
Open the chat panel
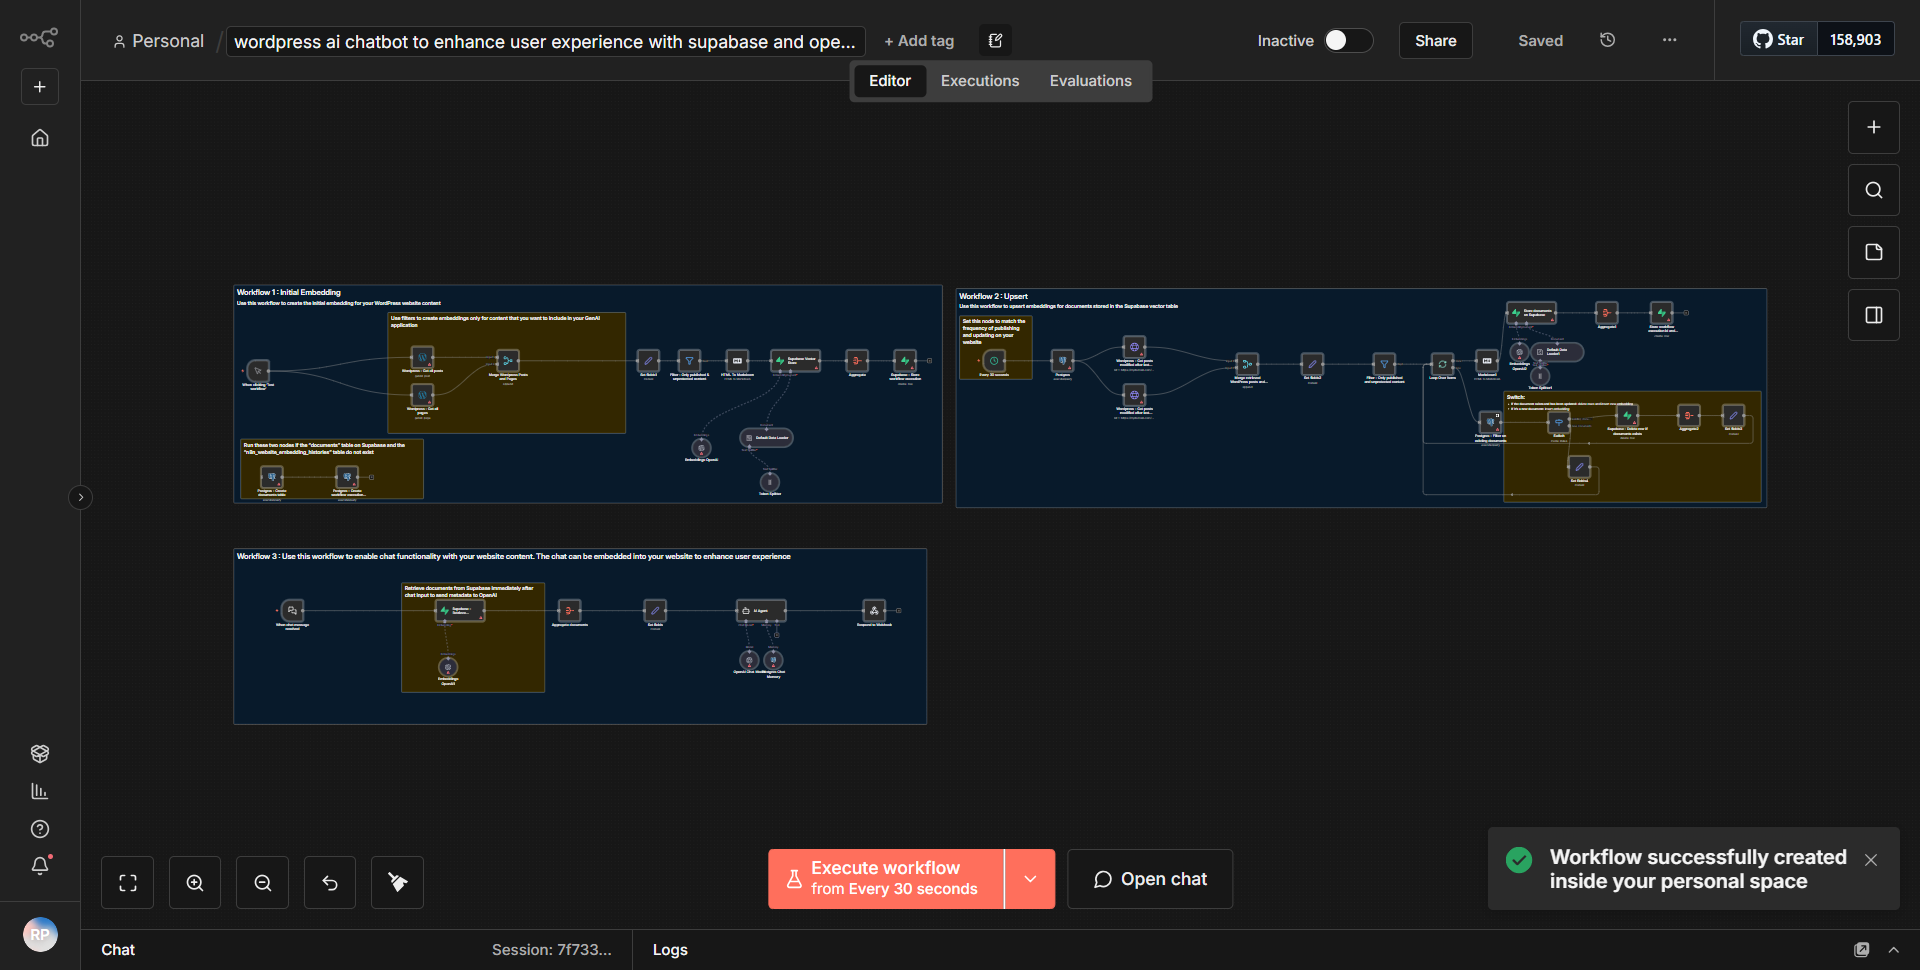pos(1150,879)
